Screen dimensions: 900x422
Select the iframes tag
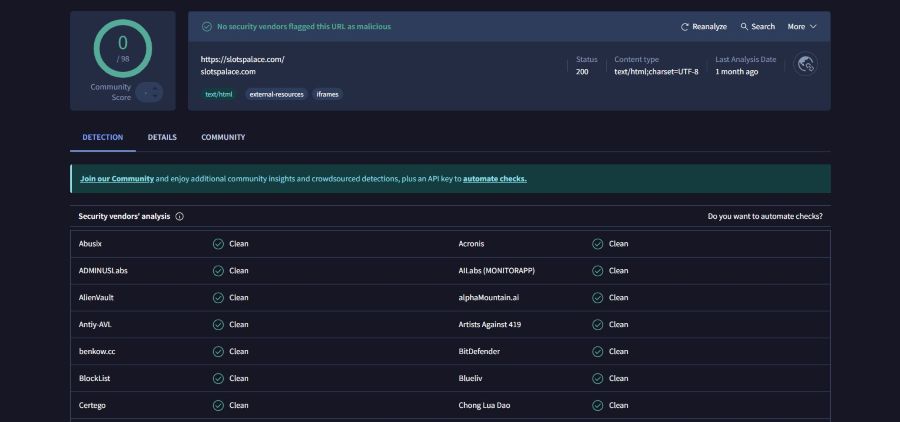click(x=328, y=94)
